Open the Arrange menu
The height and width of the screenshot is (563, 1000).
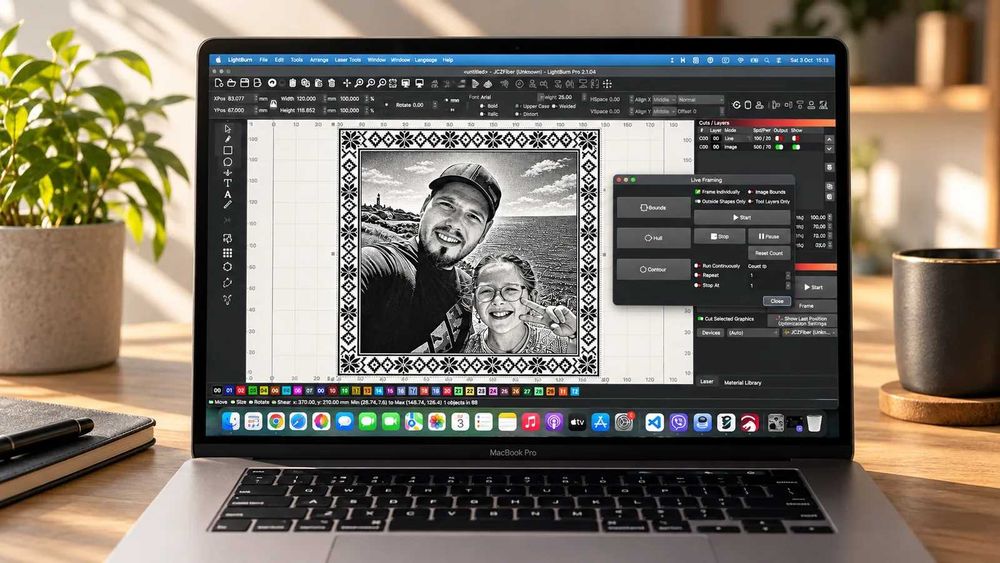coord(319,60)
